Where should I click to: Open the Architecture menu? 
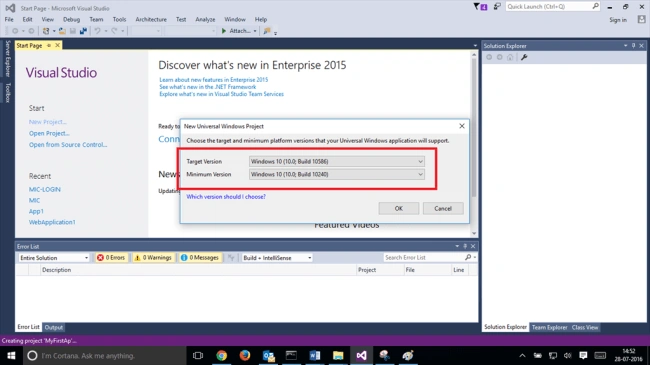tap(151, 19)
